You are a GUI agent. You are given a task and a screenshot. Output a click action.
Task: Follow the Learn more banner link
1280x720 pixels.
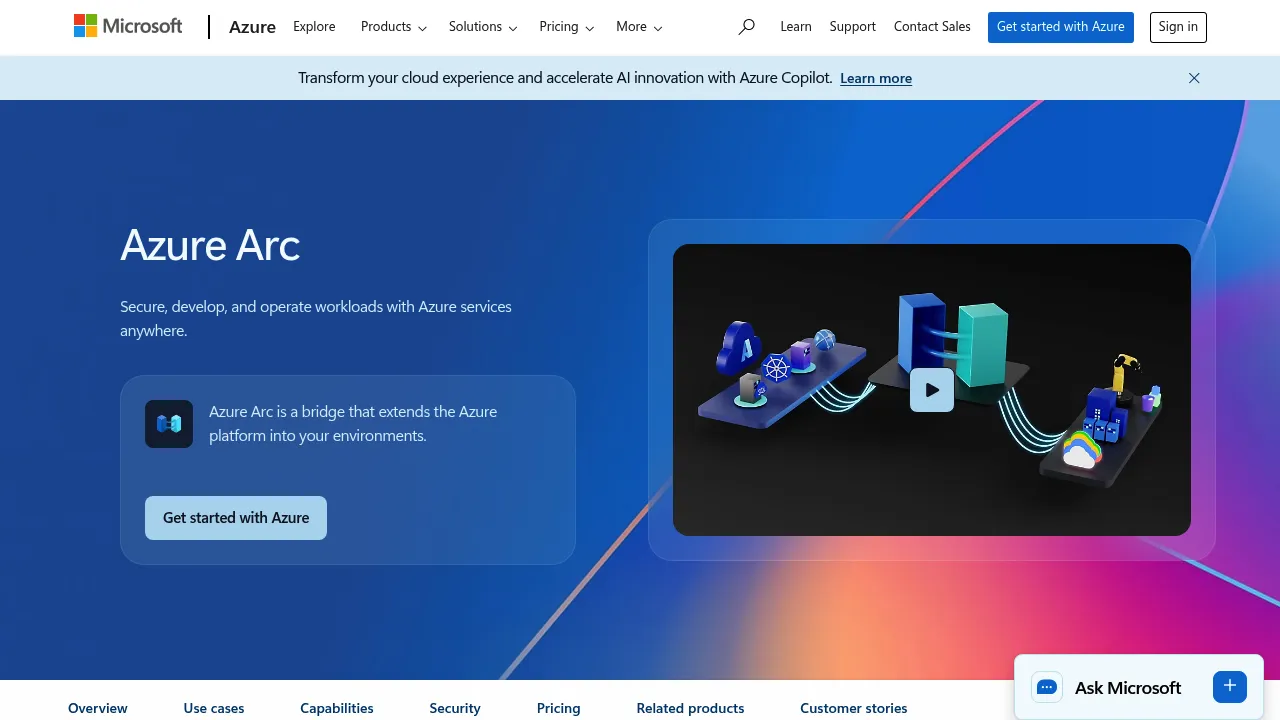pos(876,78)
